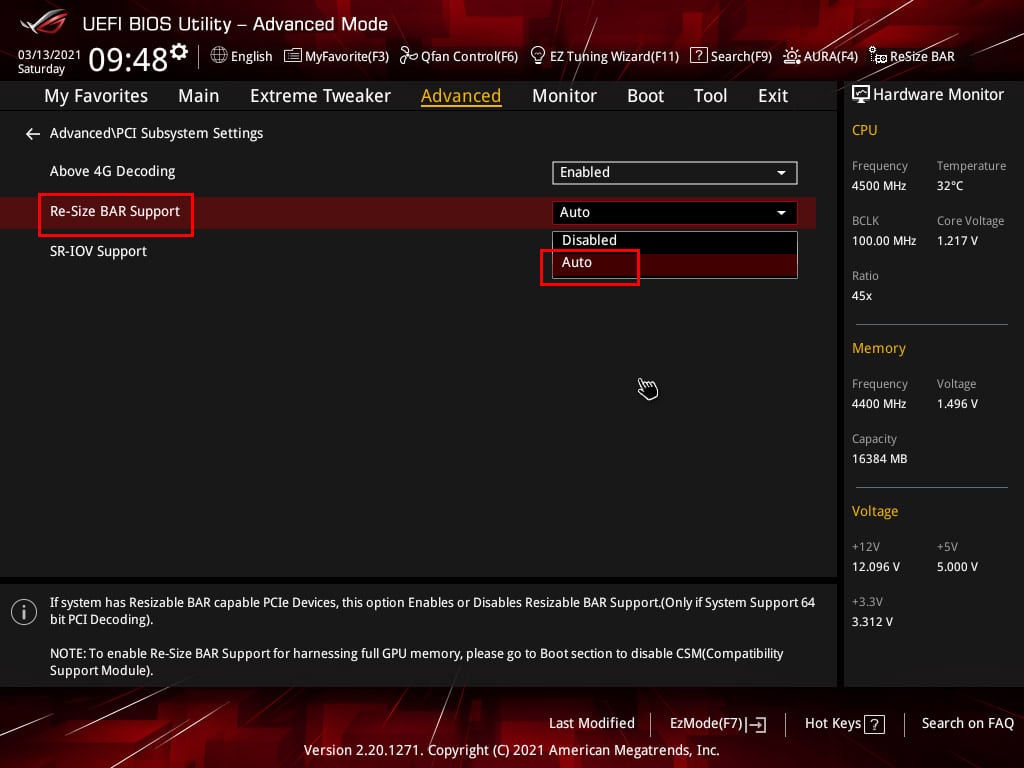Click +12V reading 12.096 V
Viewport: 1024px width, 768px height.
pyautogui.click(x=875, y=566)
